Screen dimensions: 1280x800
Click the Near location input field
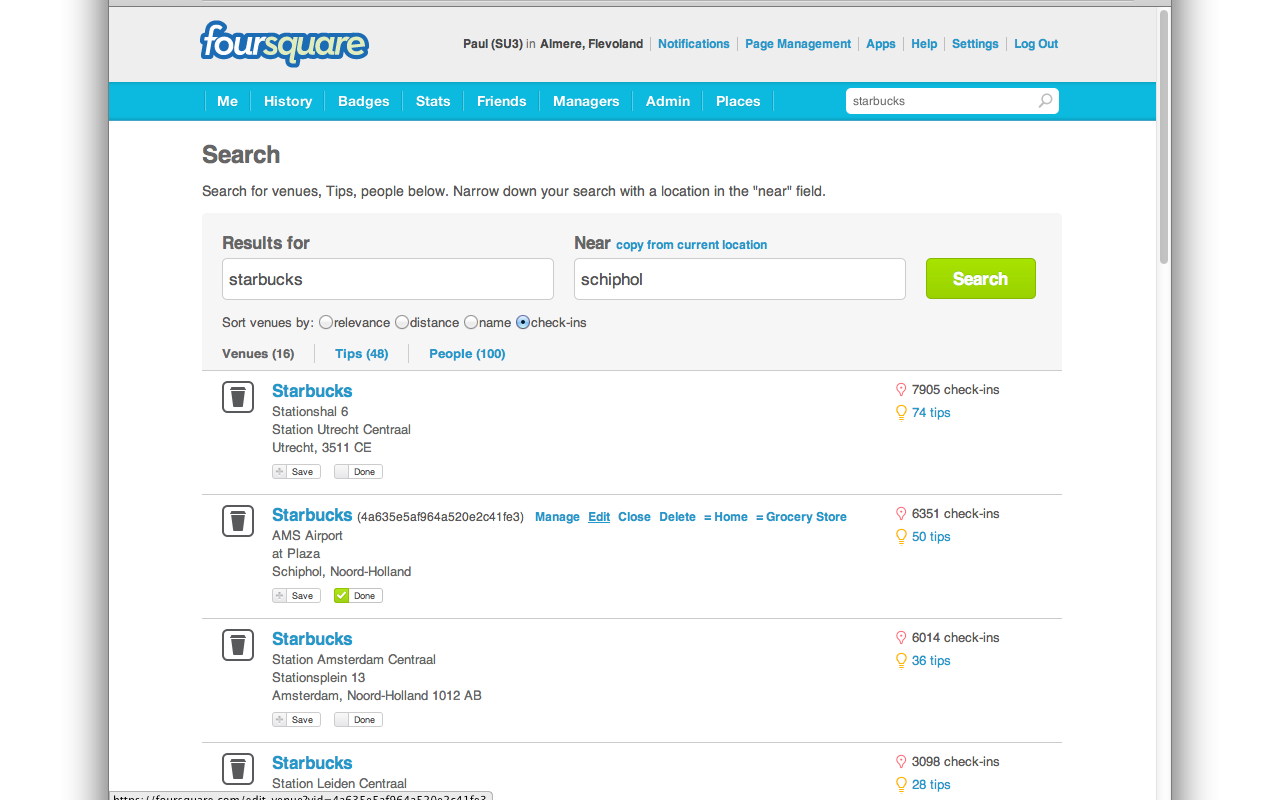[740, 279]
